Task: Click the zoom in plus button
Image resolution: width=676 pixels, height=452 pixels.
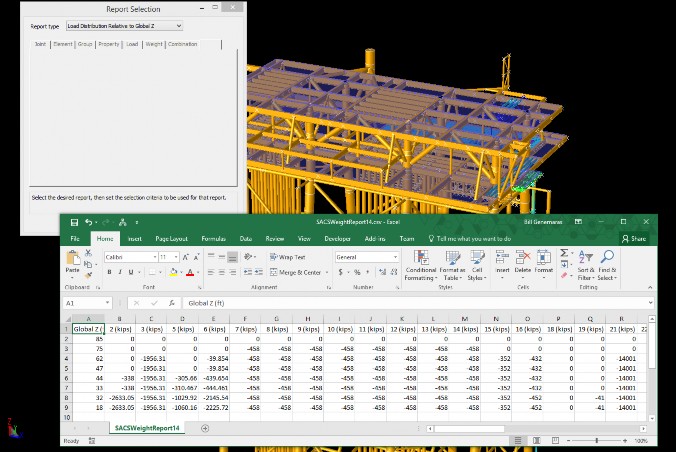Action: coord(625,441)
